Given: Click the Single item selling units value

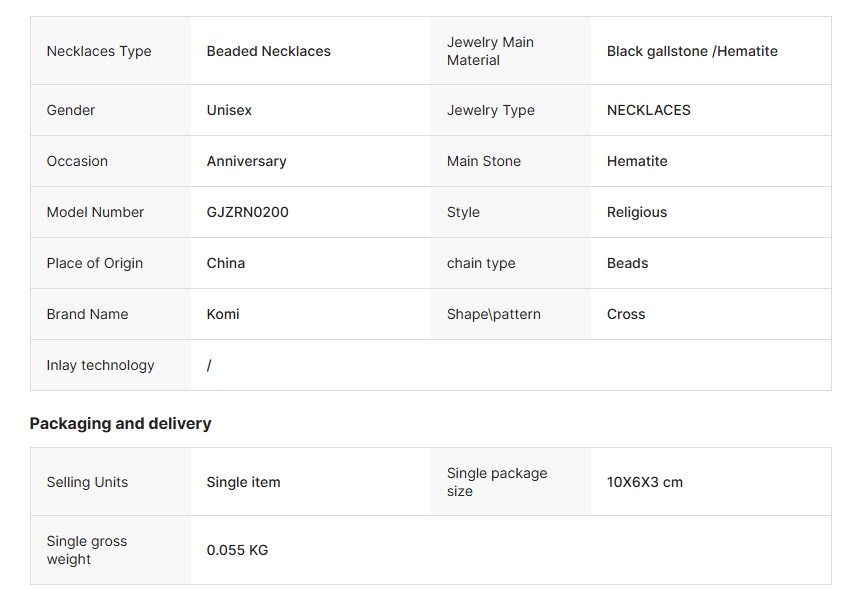Looking at the screenshot, I should tap(243, 482).
